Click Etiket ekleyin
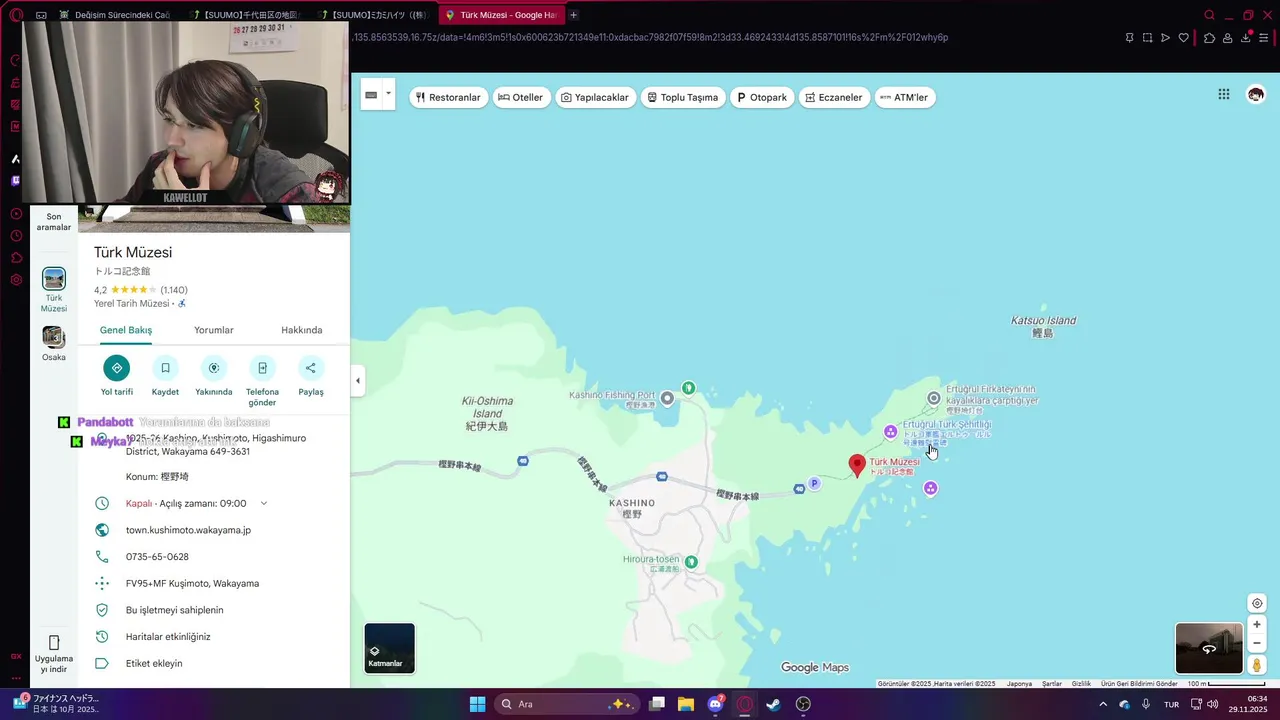 pos(154,663)
